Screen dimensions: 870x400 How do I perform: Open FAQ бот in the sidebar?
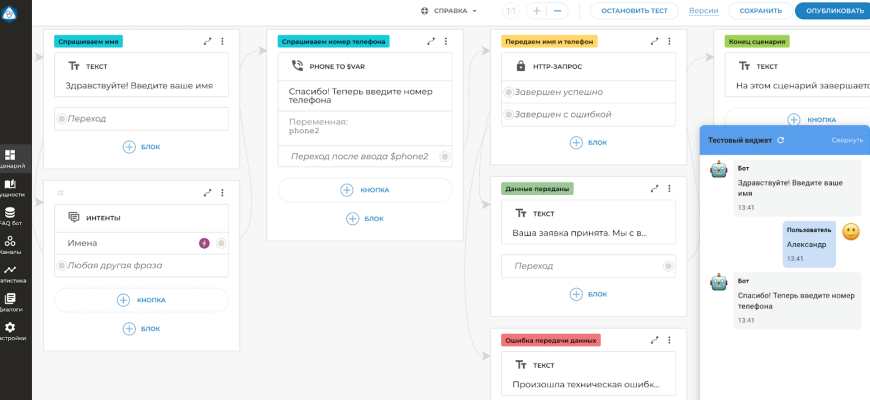coord(10,216)
